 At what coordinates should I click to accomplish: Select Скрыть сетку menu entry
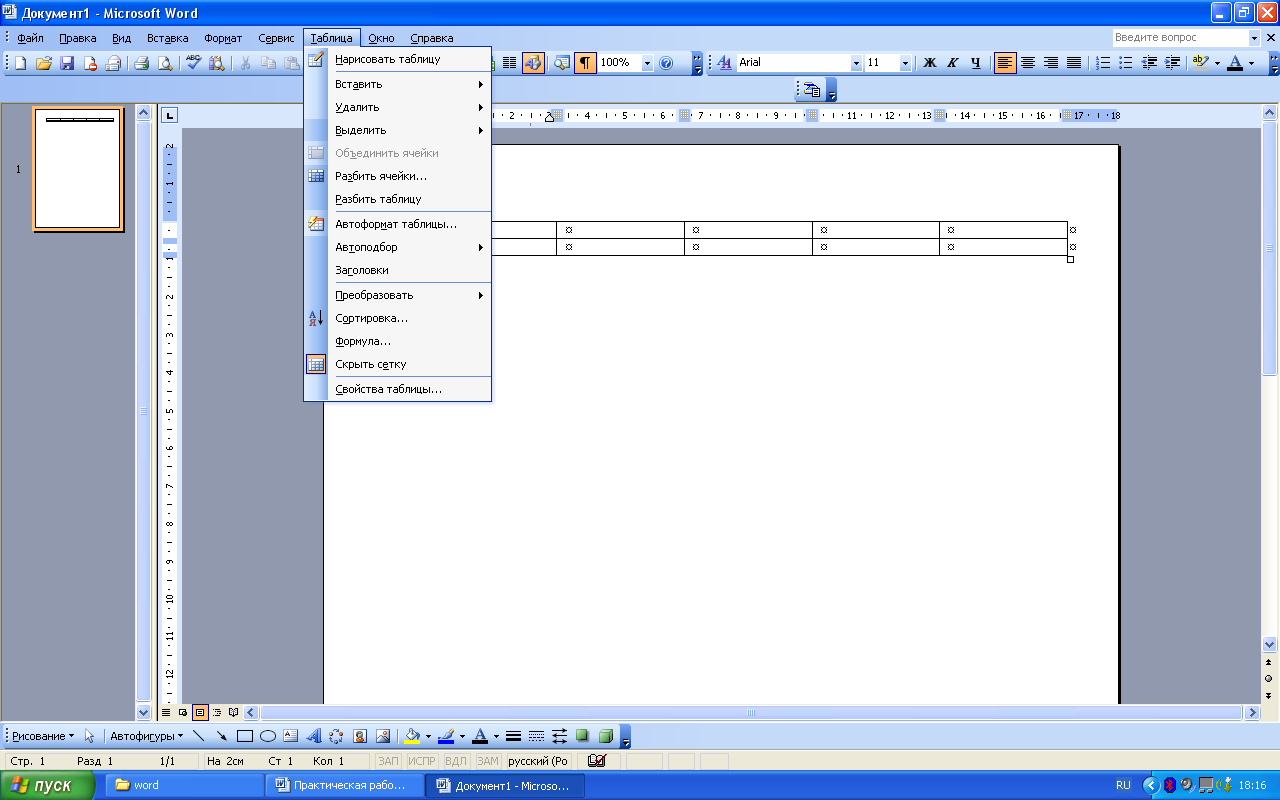pyautogui.click(x=397, y=364)
